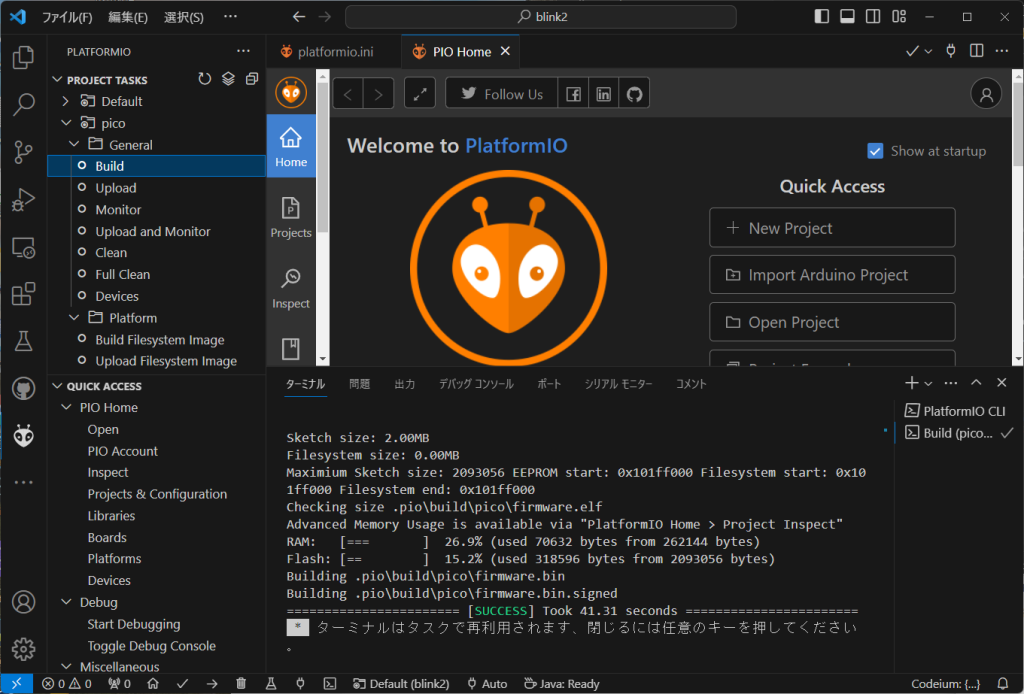Open Accounts menu in activity bar
Screen dimensions: 1024x694
24,601
